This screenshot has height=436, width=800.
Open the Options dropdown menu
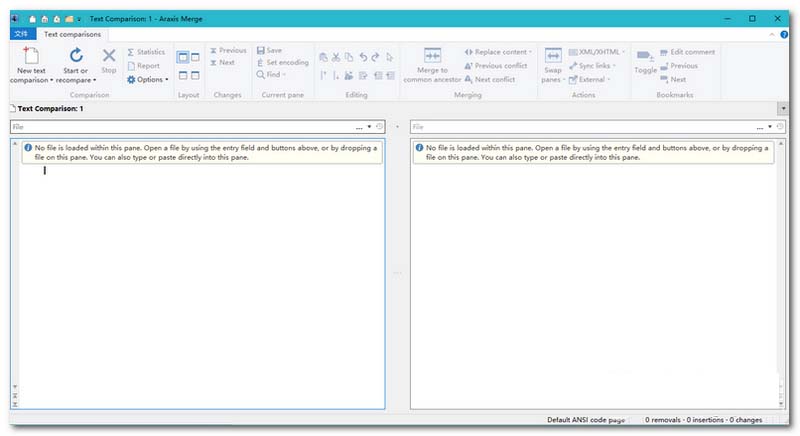[x=147, y=80]
